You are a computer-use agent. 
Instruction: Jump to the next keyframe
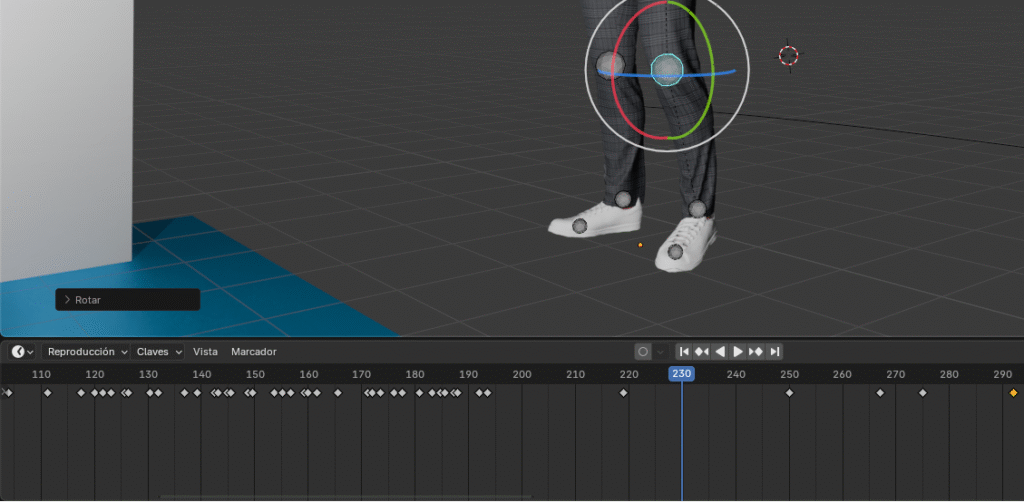[756, 352]
